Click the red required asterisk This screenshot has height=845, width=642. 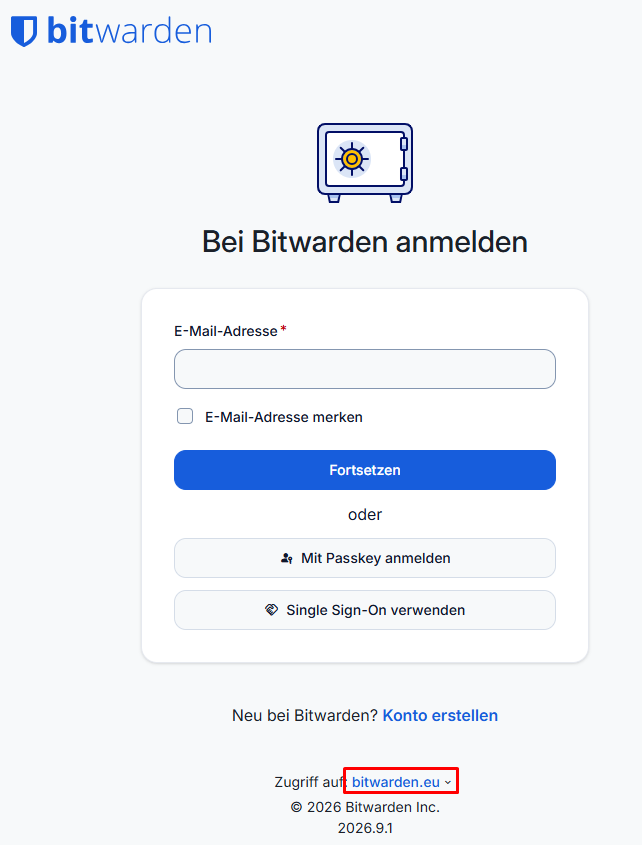point(284,329)
